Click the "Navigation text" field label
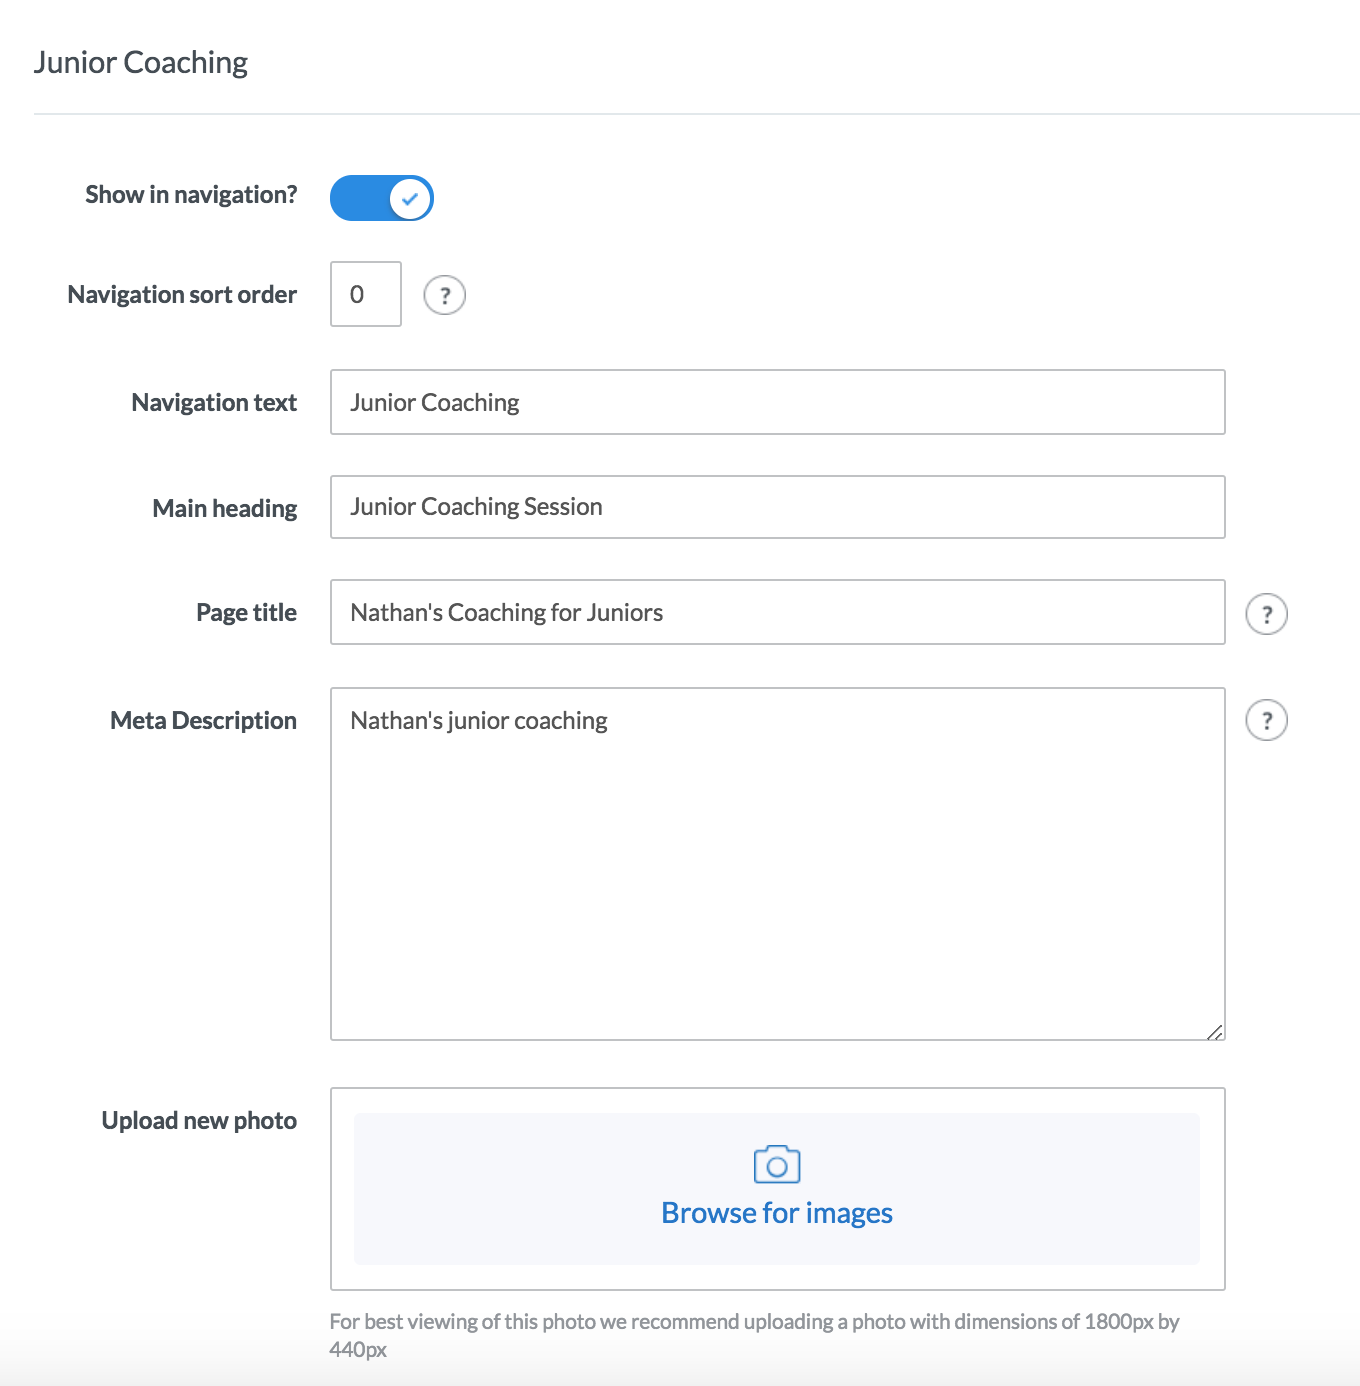 pos(214,403)
